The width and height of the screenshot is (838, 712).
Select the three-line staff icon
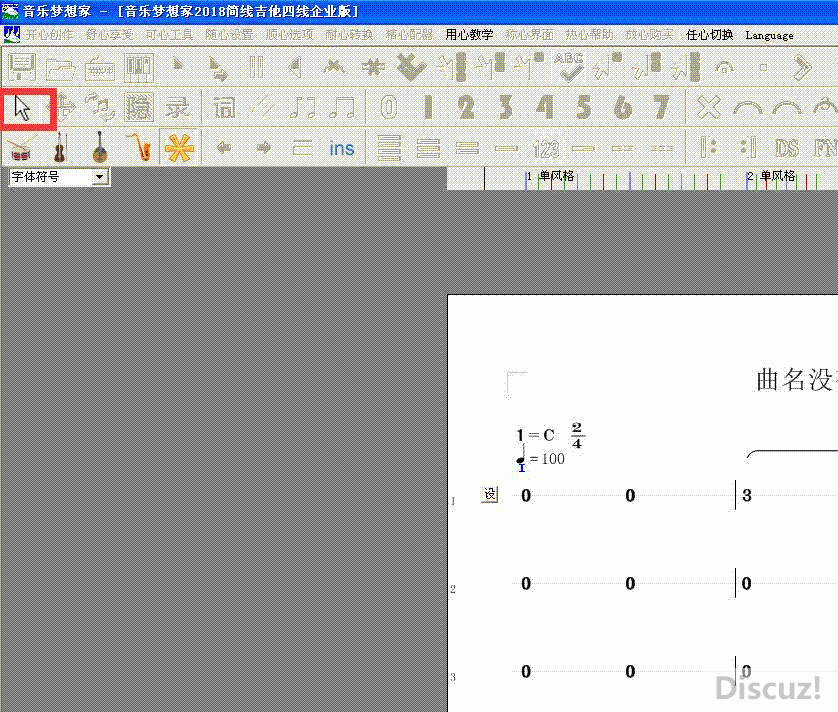[428, 148]
